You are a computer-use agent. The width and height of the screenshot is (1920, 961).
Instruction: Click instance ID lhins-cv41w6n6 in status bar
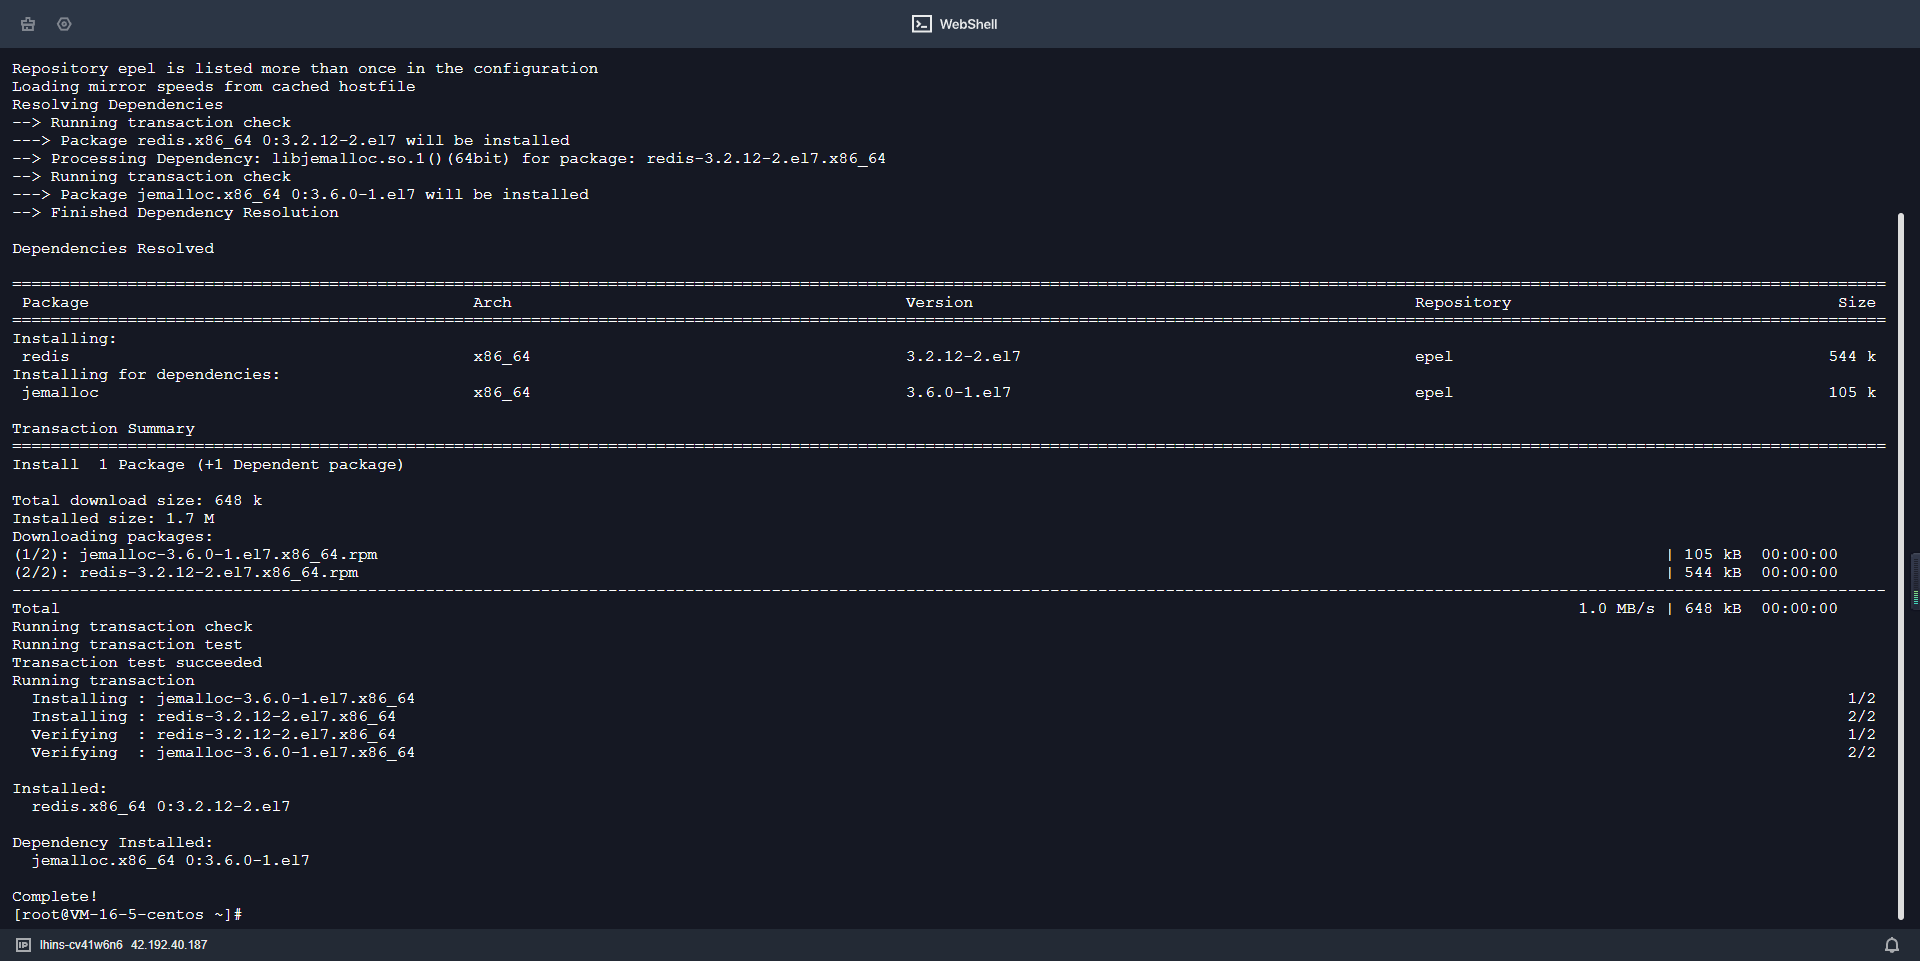click(x=81, y=945)
